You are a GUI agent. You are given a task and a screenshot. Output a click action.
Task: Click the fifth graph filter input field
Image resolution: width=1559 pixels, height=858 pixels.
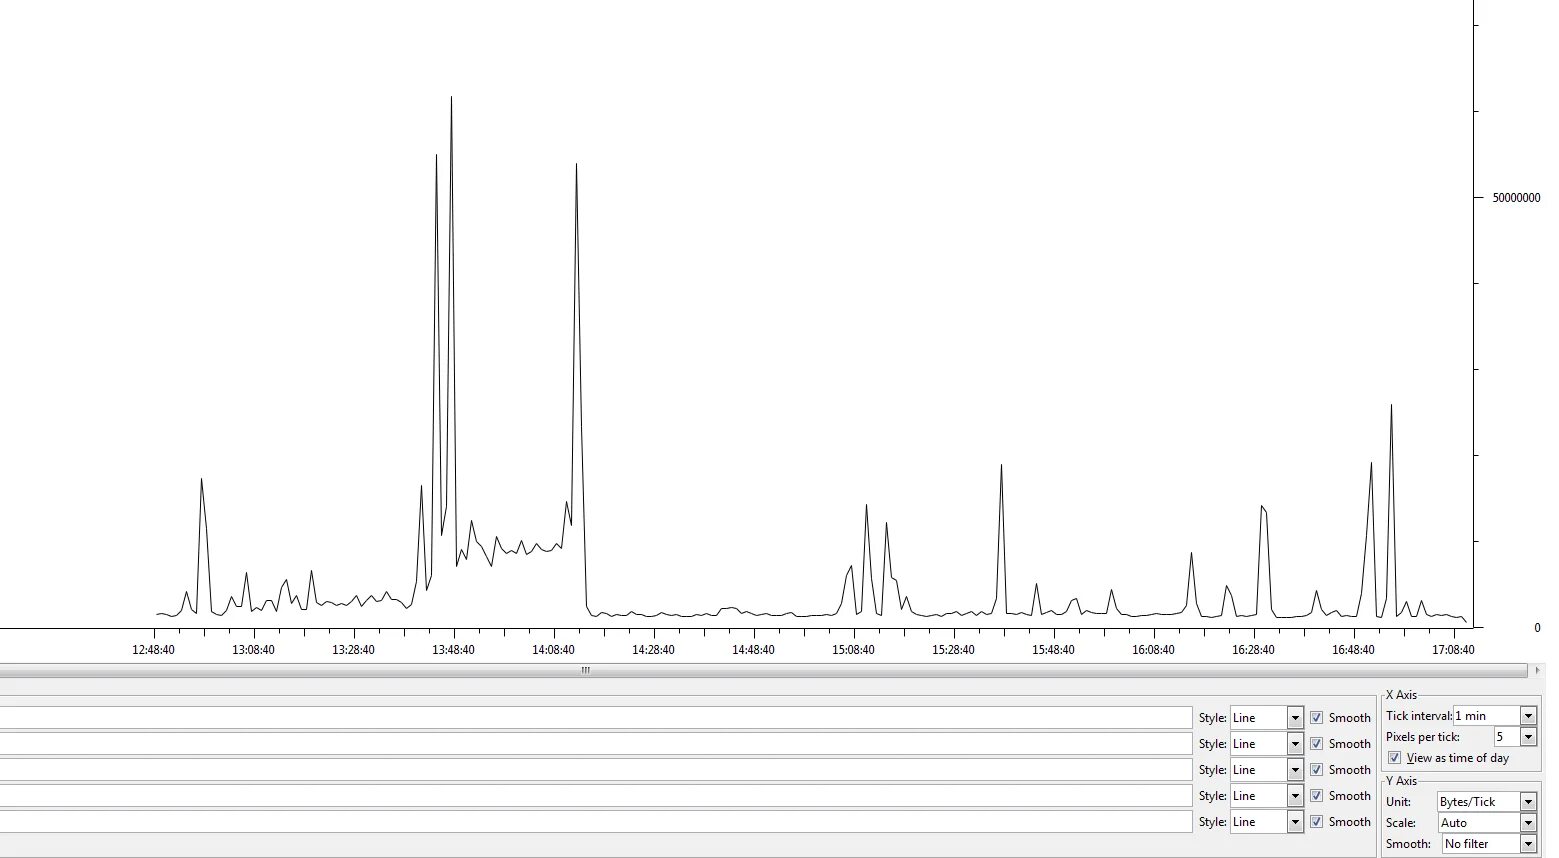(x=596, y=822)
